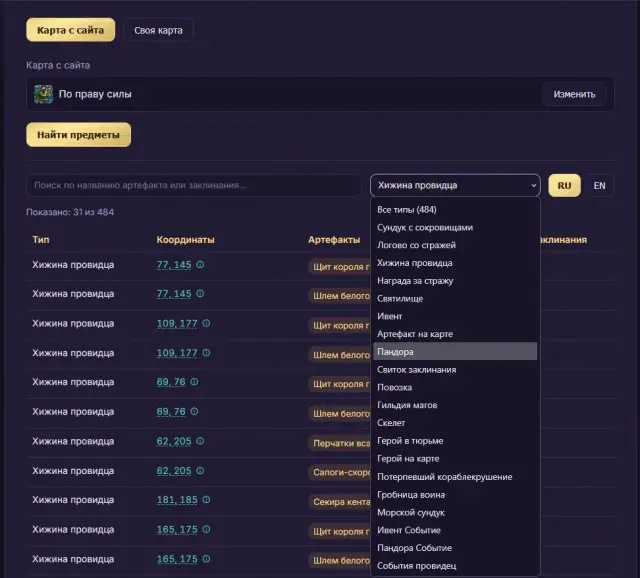
Task: Open coordinates link 69, 76 in fifth row
Action: click(171, 382)
